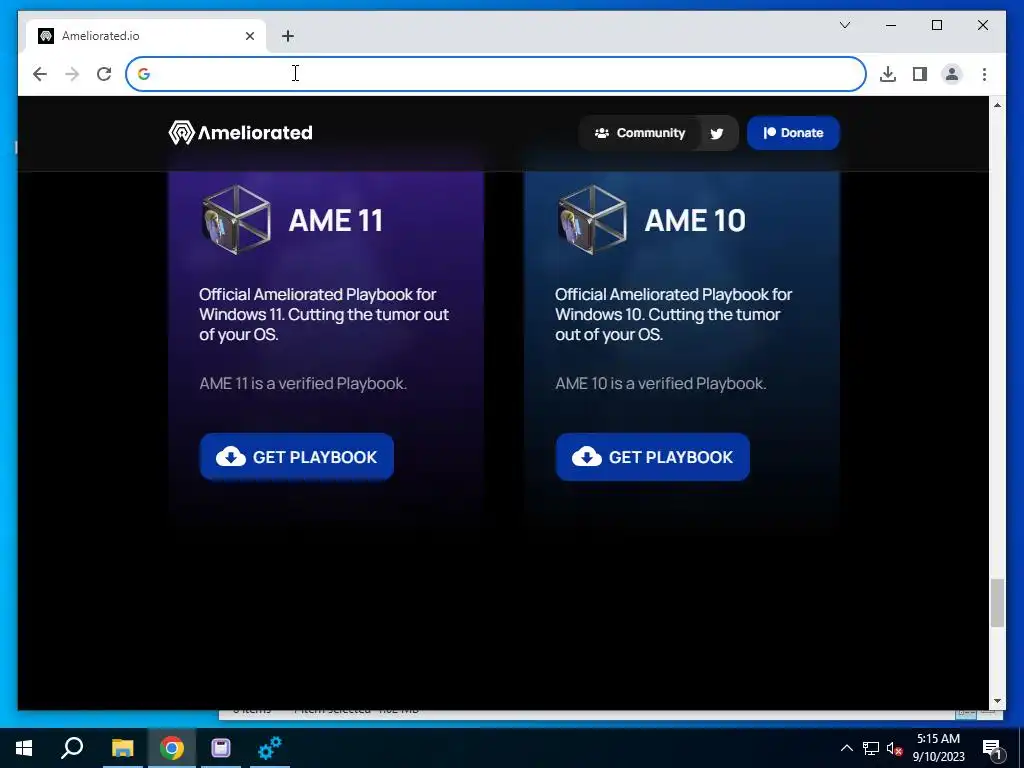Open Chrome downloads icon
The width and height of the screenshot is (1024, 768).
click(888, 74)
